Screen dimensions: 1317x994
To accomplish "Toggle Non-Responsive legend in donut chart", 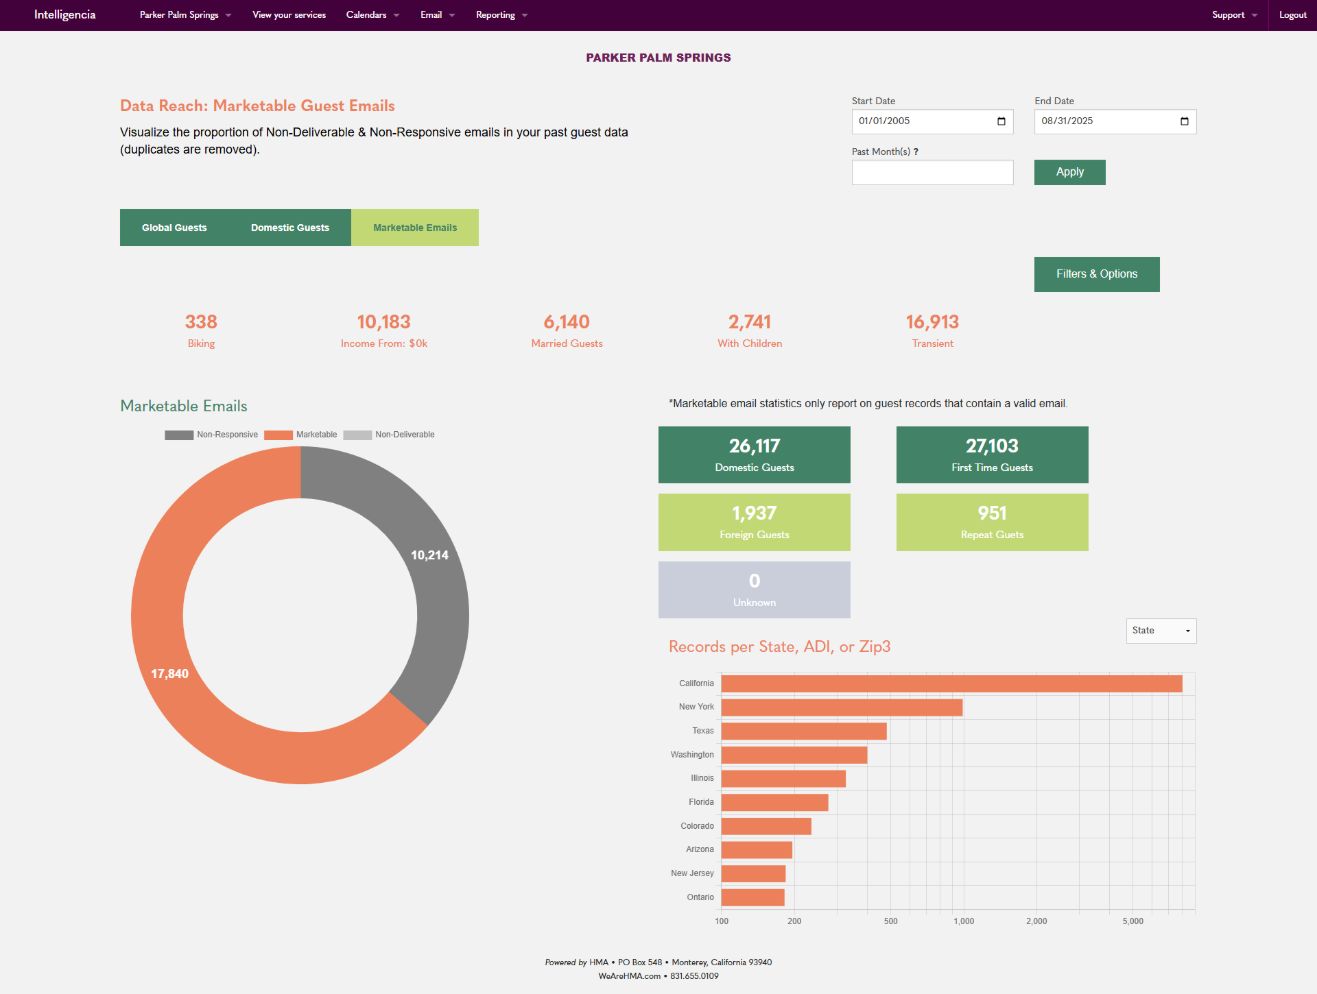I will (211, 435).
